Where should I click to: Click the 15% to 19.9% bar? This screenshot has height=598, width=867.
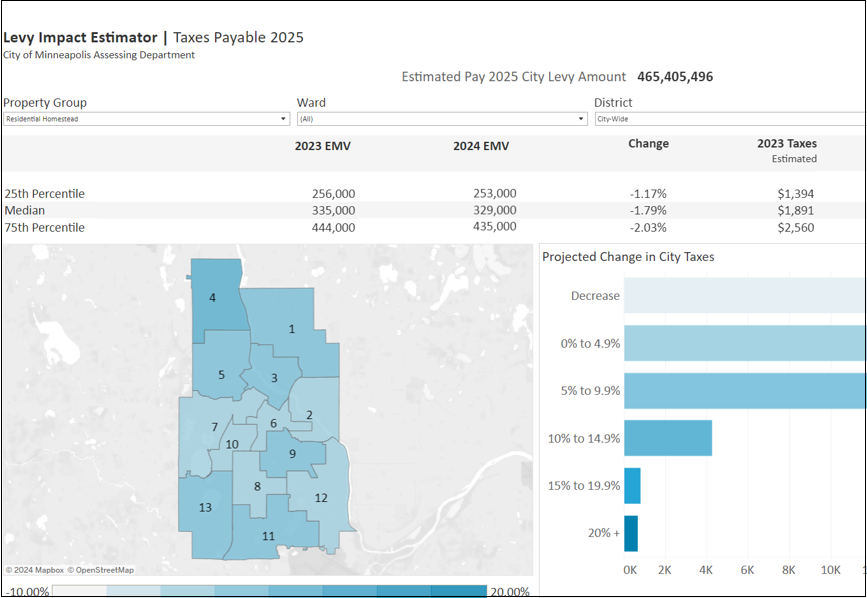tap(632, 486)
